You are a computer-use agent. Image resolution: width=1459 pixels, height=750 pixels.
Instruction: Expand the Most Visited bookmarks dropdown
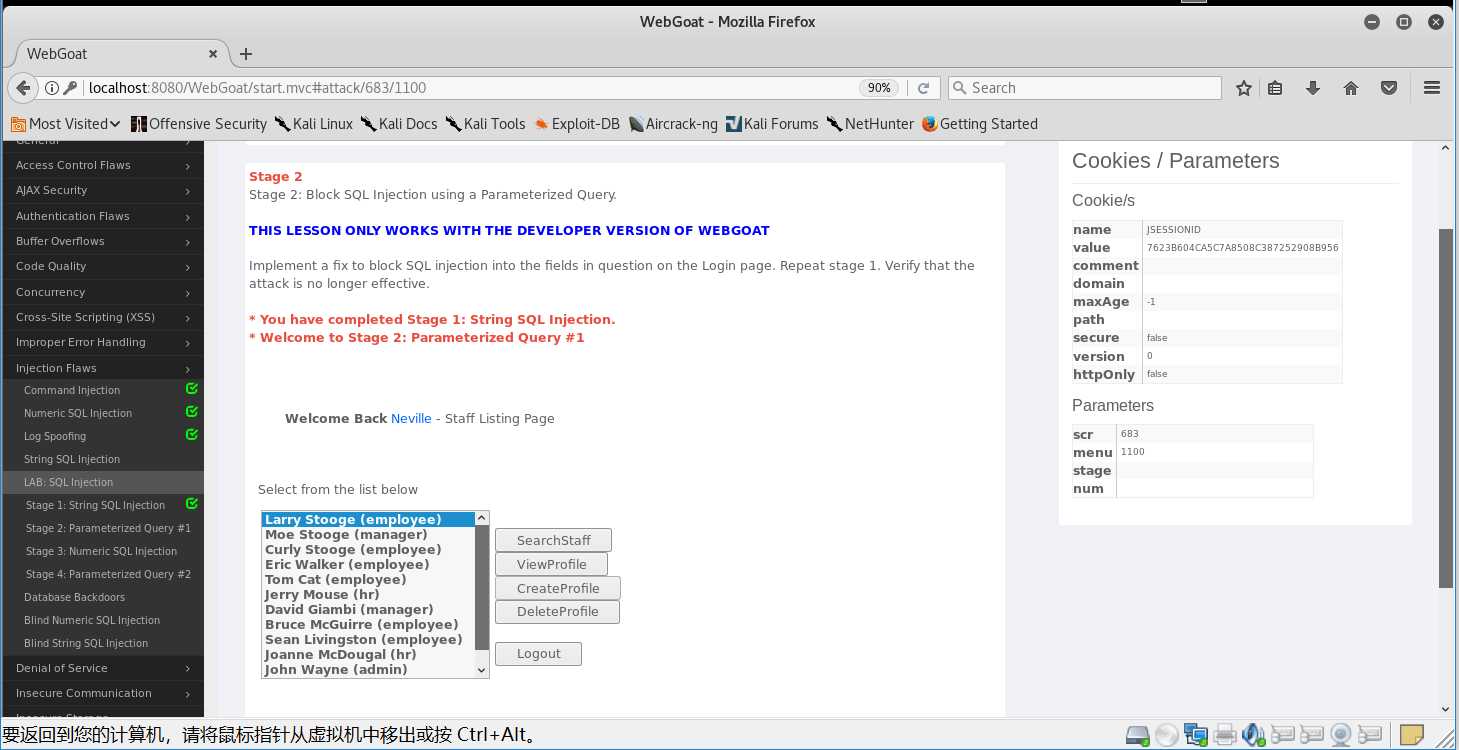click(x=65, y=124)
